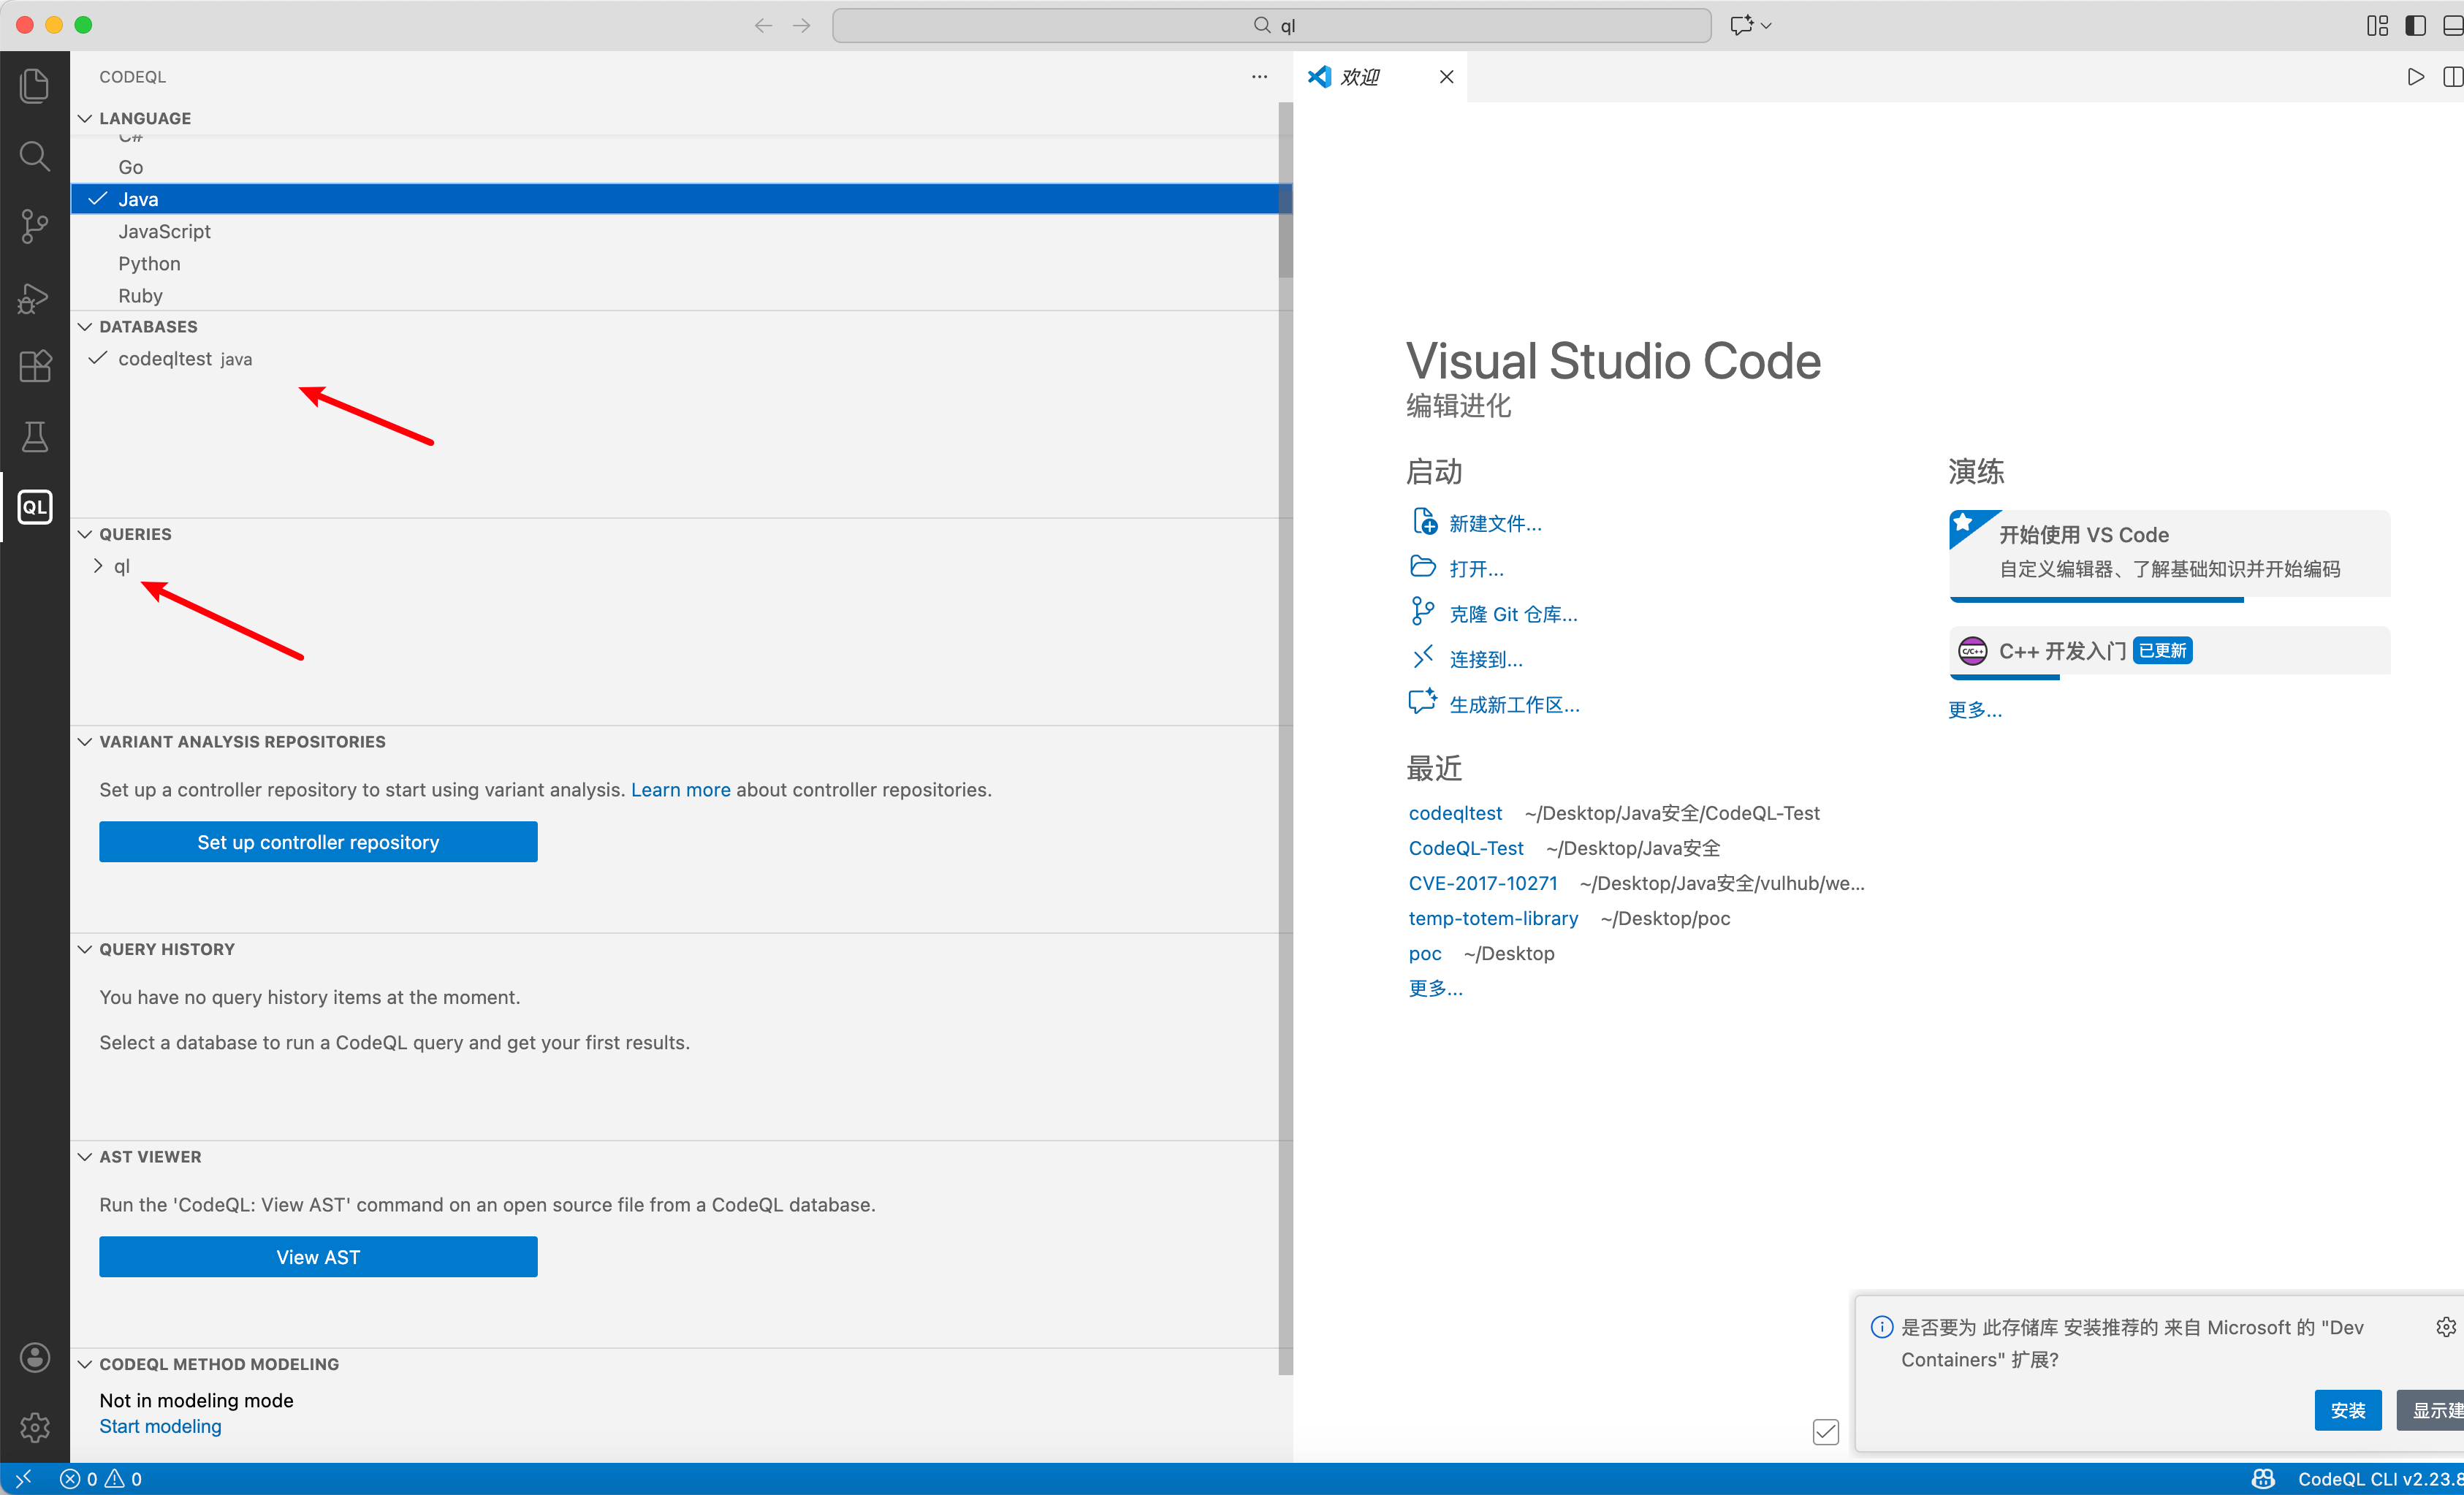Select Python in the language list
This screenshot has height=1495, width=2464.
(x=149, y=264)
